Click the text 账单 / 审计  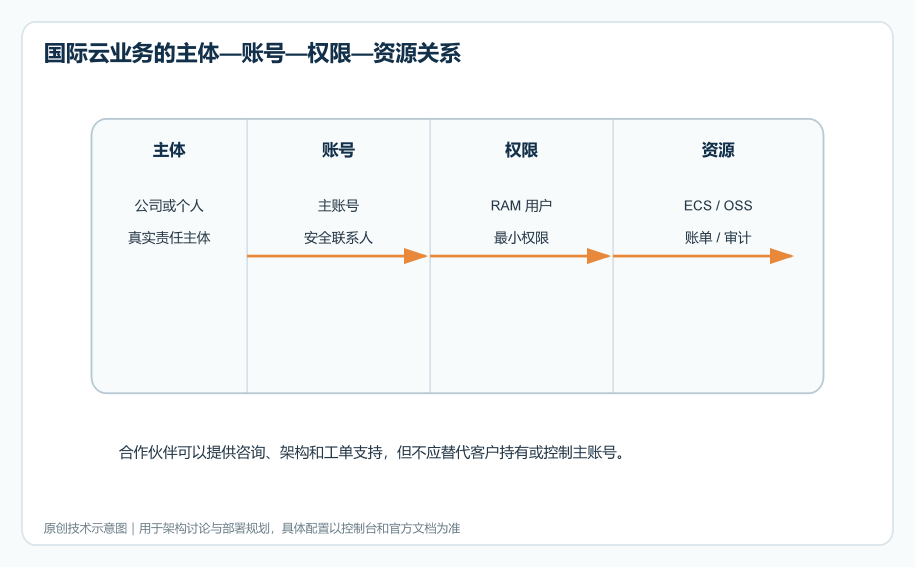tap(718, 238)
